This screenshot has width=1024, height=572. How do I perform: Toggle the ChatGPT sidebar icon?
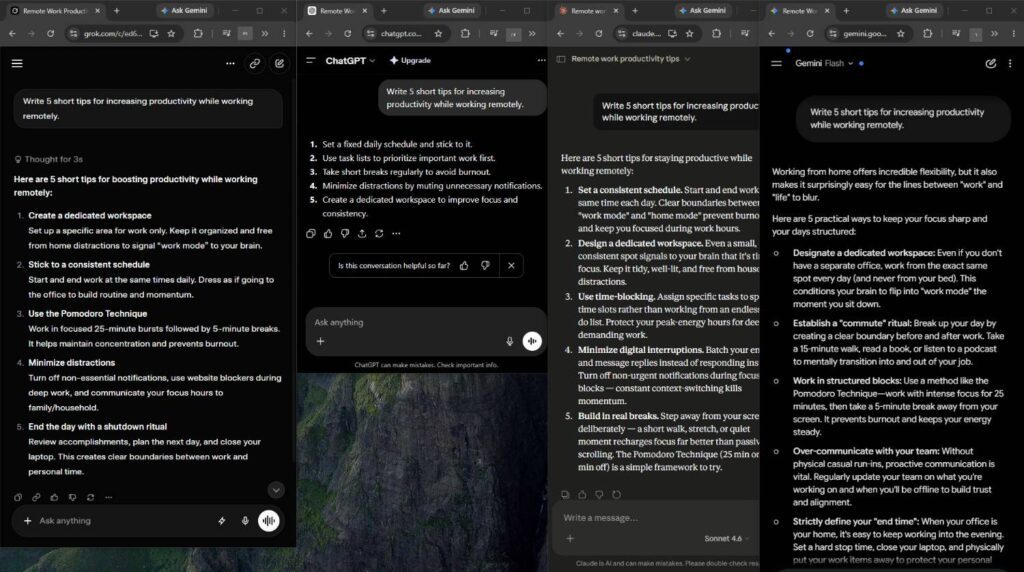[311, 60]
